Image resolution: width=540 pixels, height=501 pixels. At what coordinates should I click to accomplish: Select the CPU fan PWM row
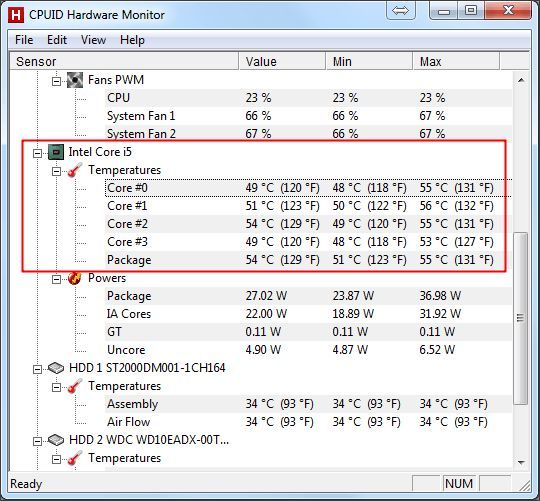click(x=309, y=98)
